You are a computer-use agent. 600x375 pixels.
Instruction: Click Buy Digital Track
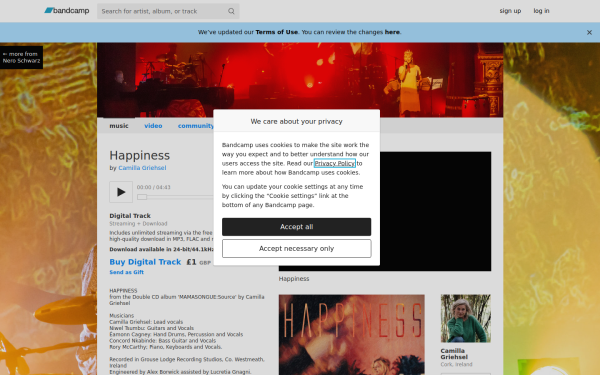[x=145, y=262]
